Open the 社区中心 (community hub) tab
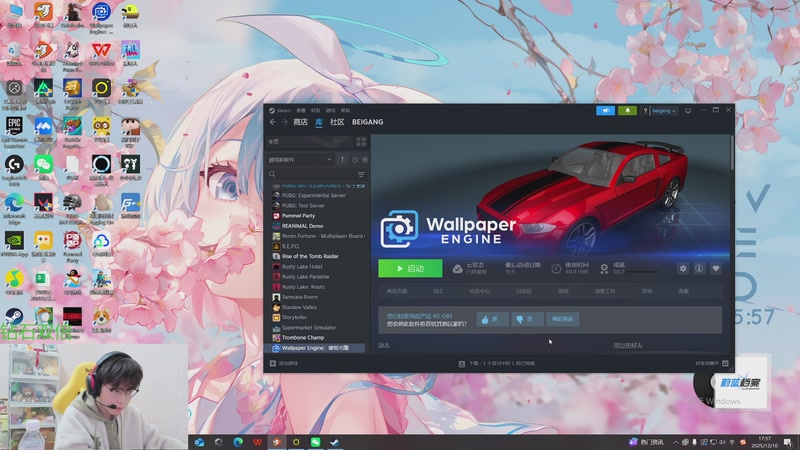This screenshot has width=800, height=450. [x=480, y=291]
